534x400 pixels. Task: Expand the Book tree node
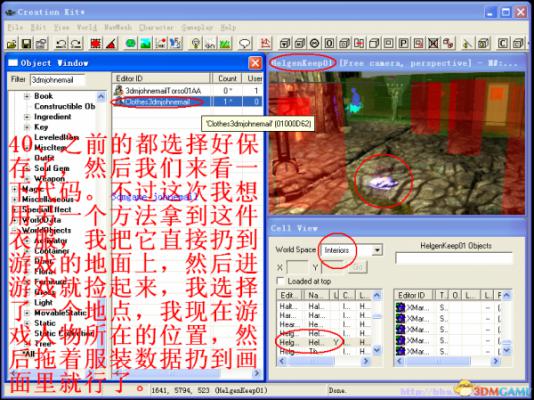coord(27,96)
